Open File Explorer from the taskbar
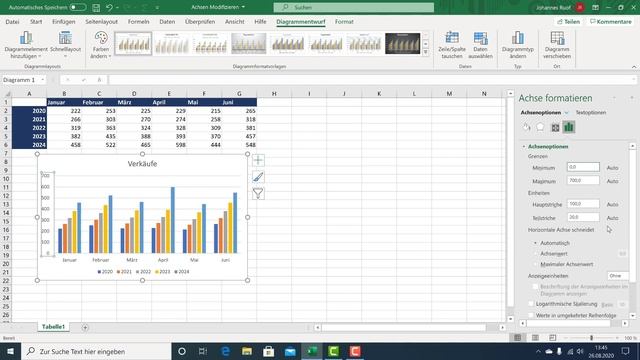The image size is (640, 360). click(247, 351)
